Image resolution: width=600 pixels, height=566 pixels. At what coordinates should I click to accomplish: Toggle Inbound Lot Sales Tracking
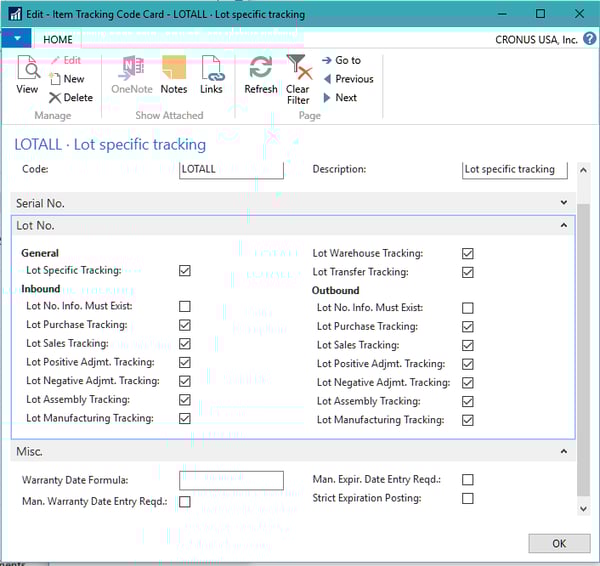coord(185,344)
